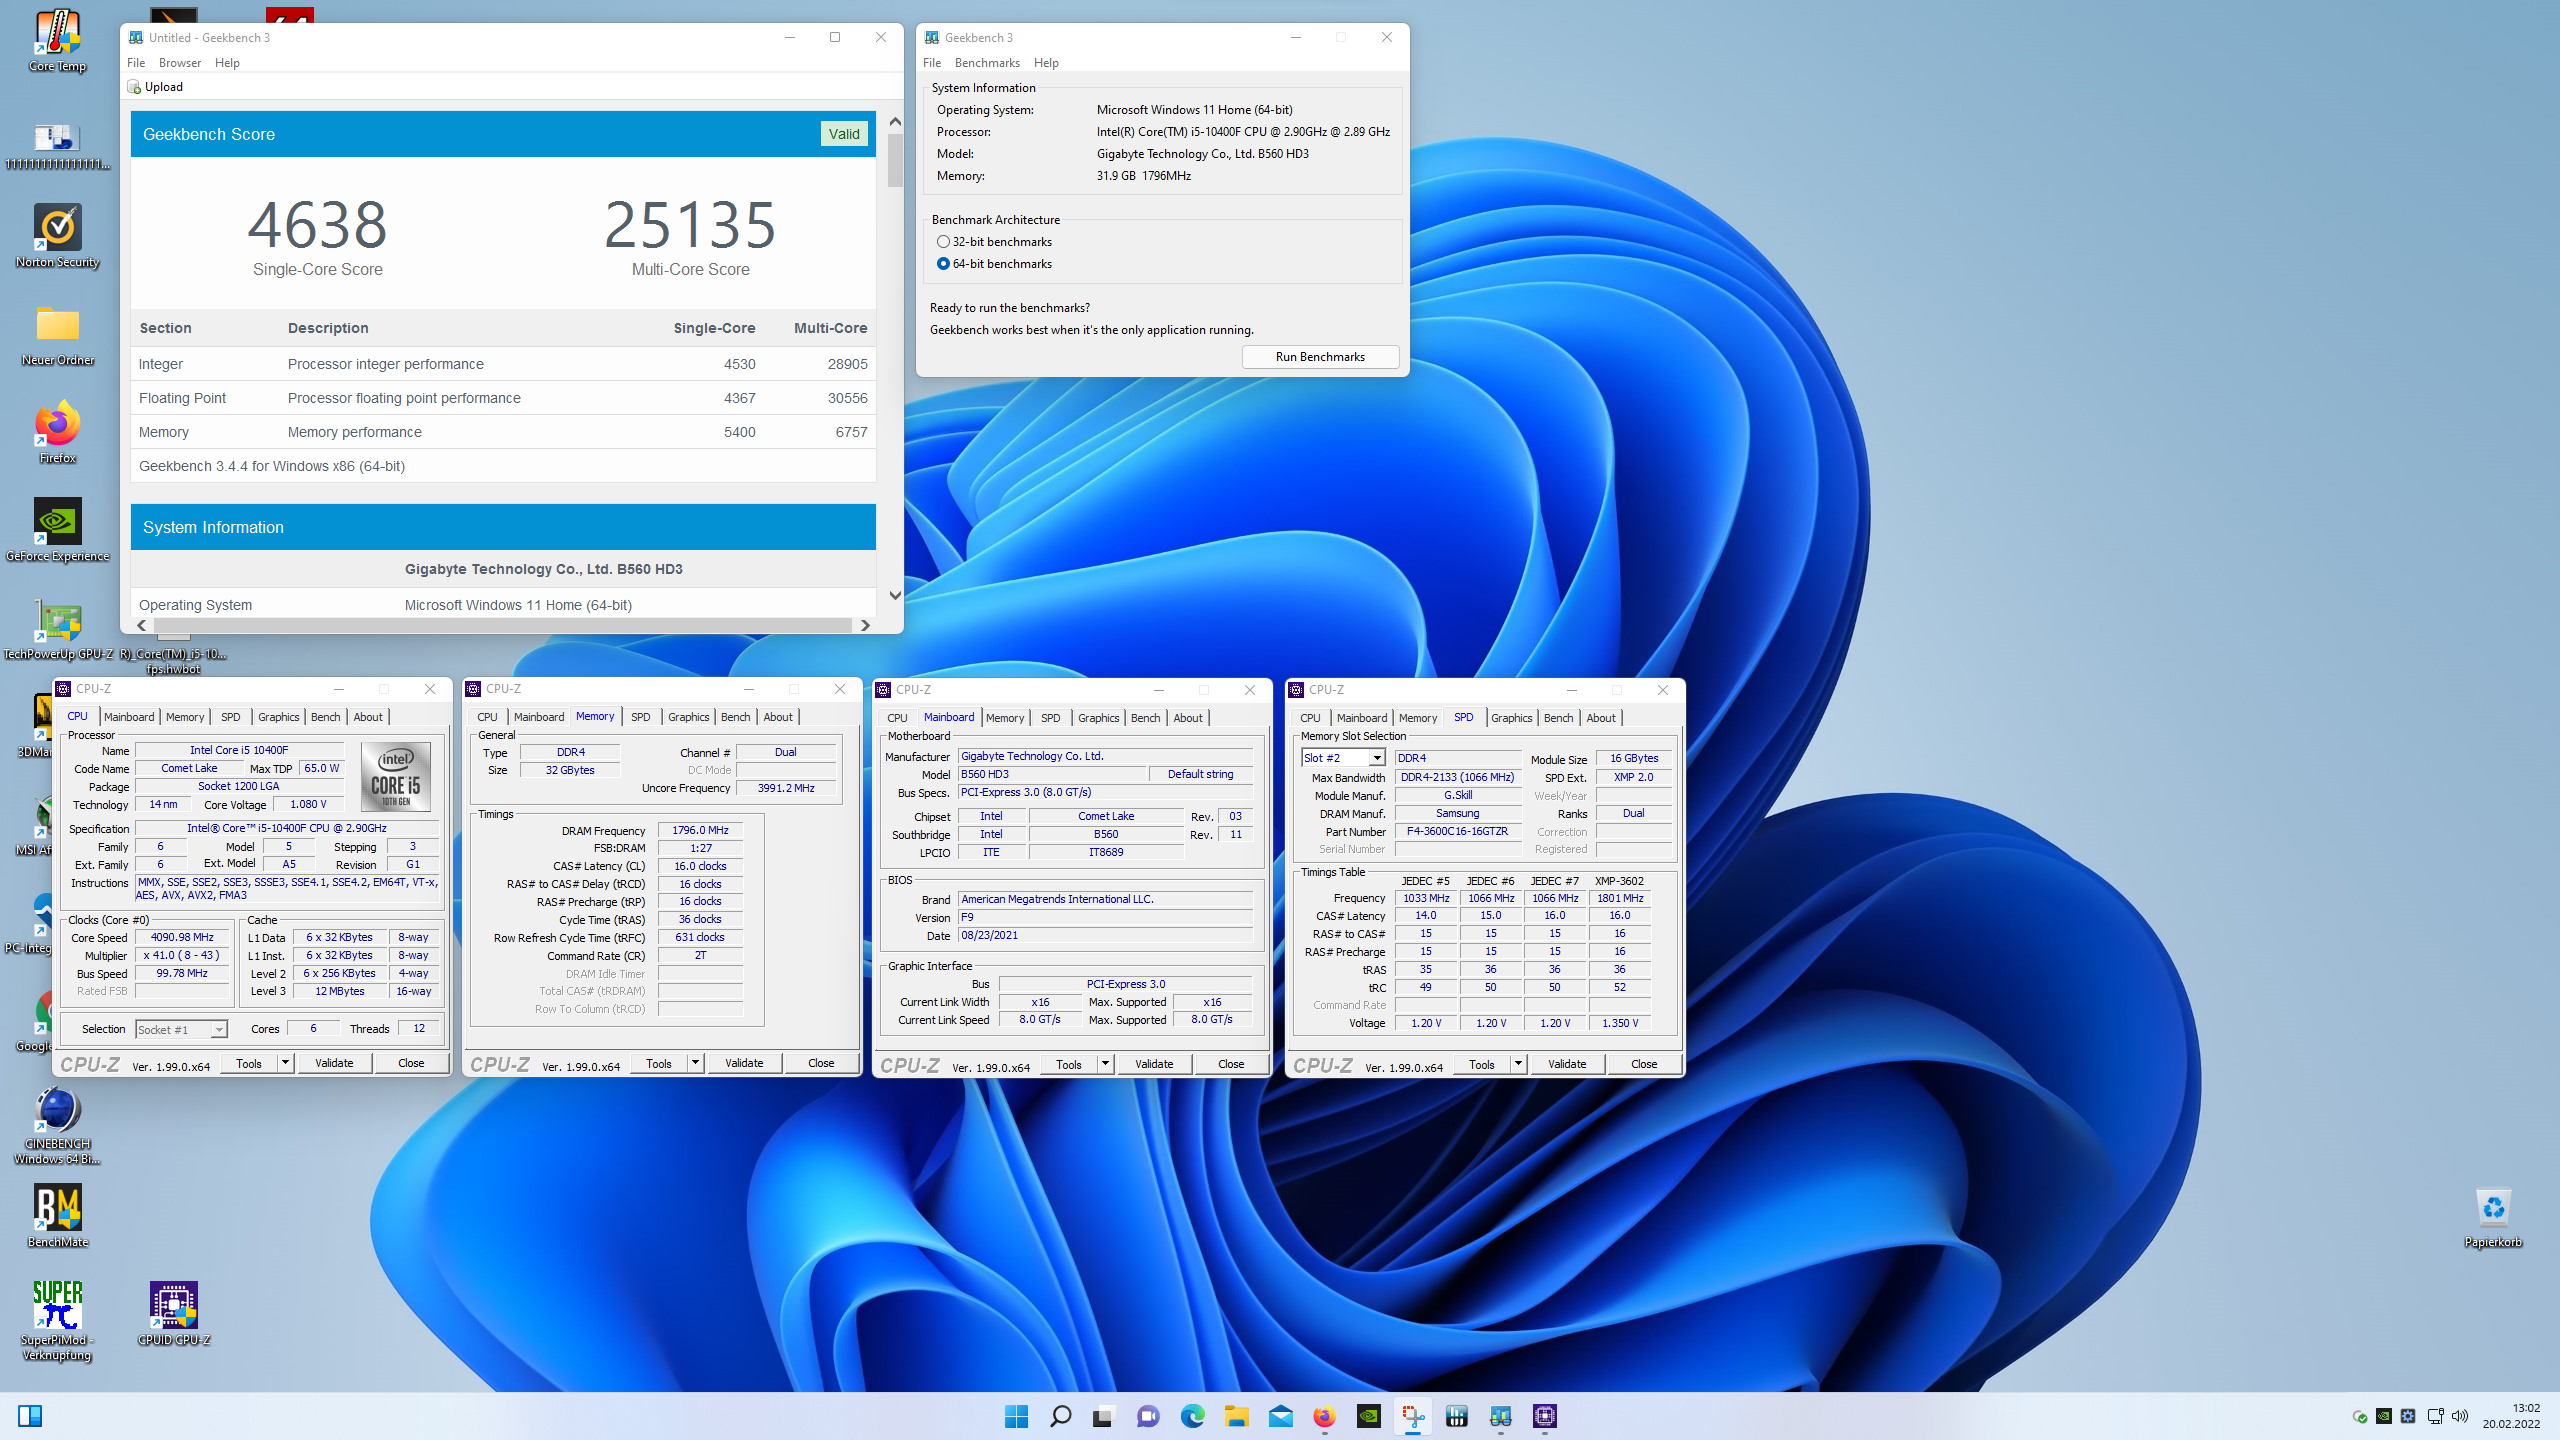The image size is (2560, 1440).
Task: Click Core Speed value 4090.98 MHz
Action: click(182, 937)
